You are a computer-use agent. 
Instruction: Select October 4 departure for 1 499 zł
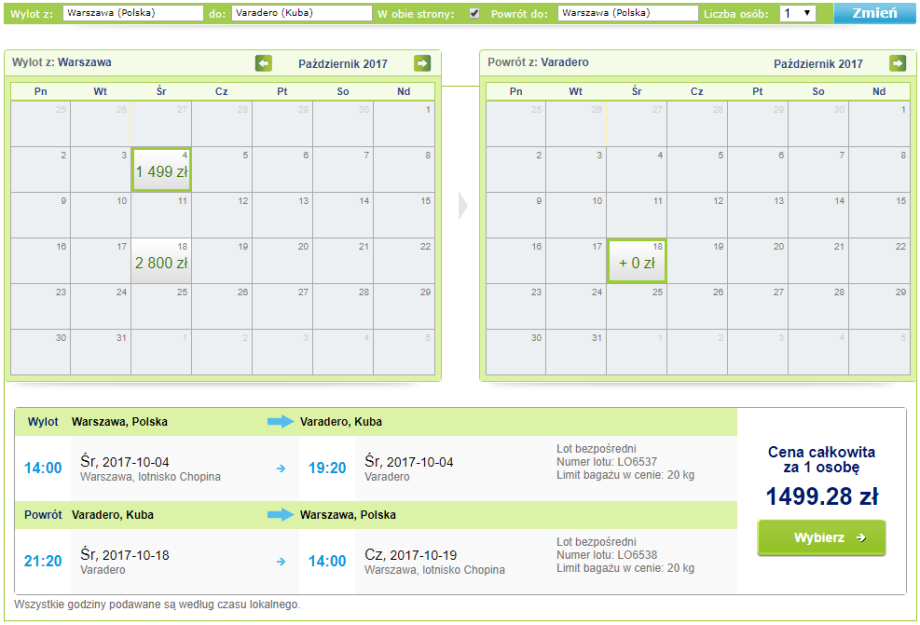161,170
